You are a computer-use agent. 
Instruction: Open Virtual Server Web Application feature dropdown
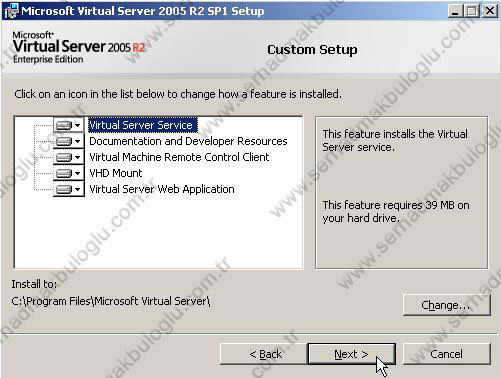coord(68,189)
